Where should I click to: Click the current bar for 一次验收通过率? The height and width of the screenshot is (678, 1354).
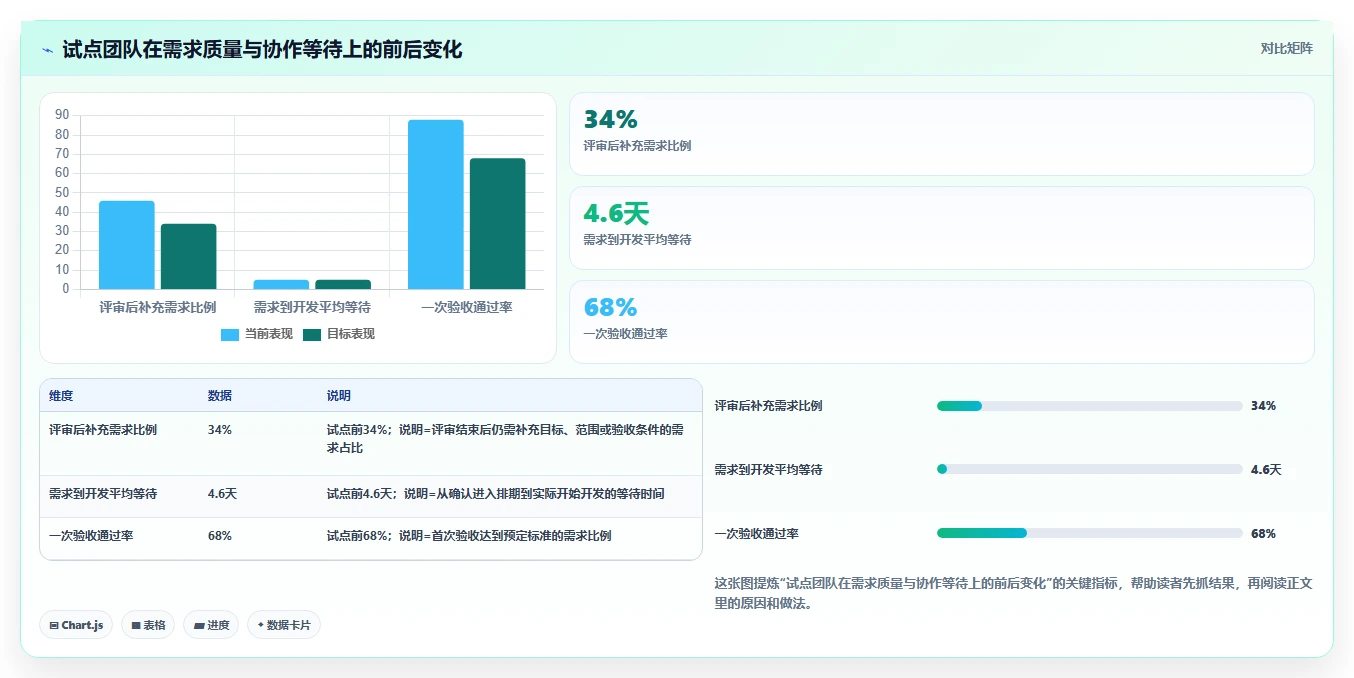436,205
